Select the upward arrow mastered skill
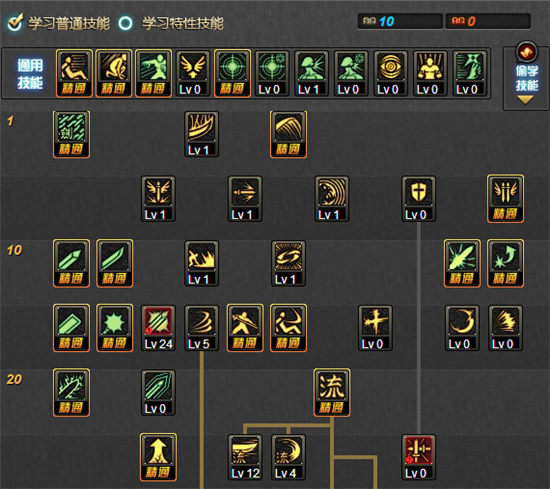Viewport: 550px width, 489px height. click(158, 457)
